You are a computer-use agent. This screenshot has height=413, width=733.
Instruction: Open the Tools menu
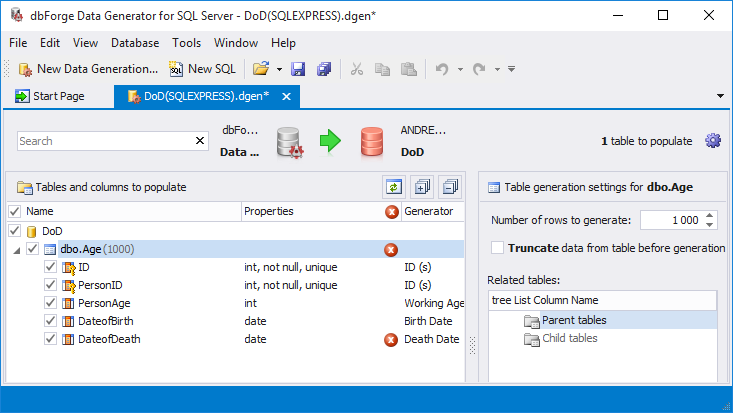[x=187, y=43]
